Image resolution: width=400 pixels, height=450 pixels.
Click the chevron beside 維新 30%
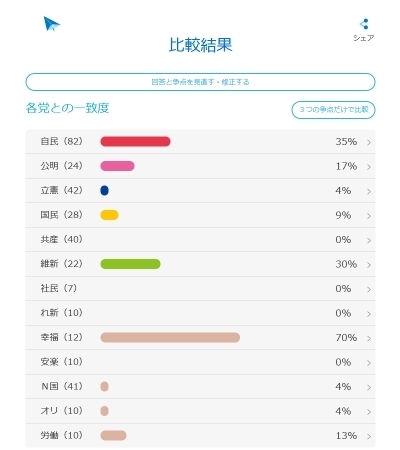[369, 265]
